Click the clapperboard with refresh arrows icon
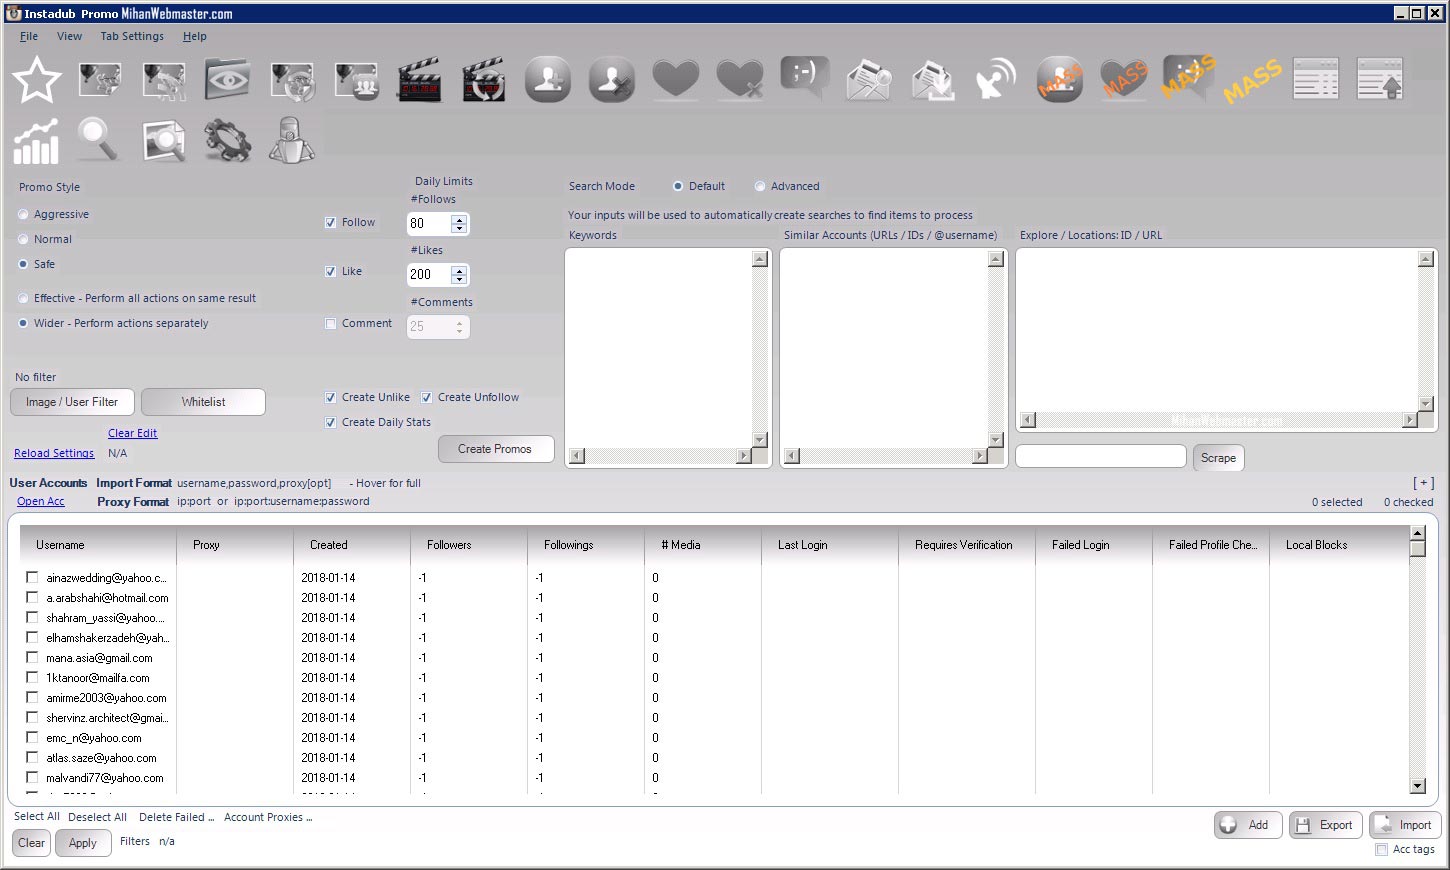1450x870 pixels. (483, 80)
